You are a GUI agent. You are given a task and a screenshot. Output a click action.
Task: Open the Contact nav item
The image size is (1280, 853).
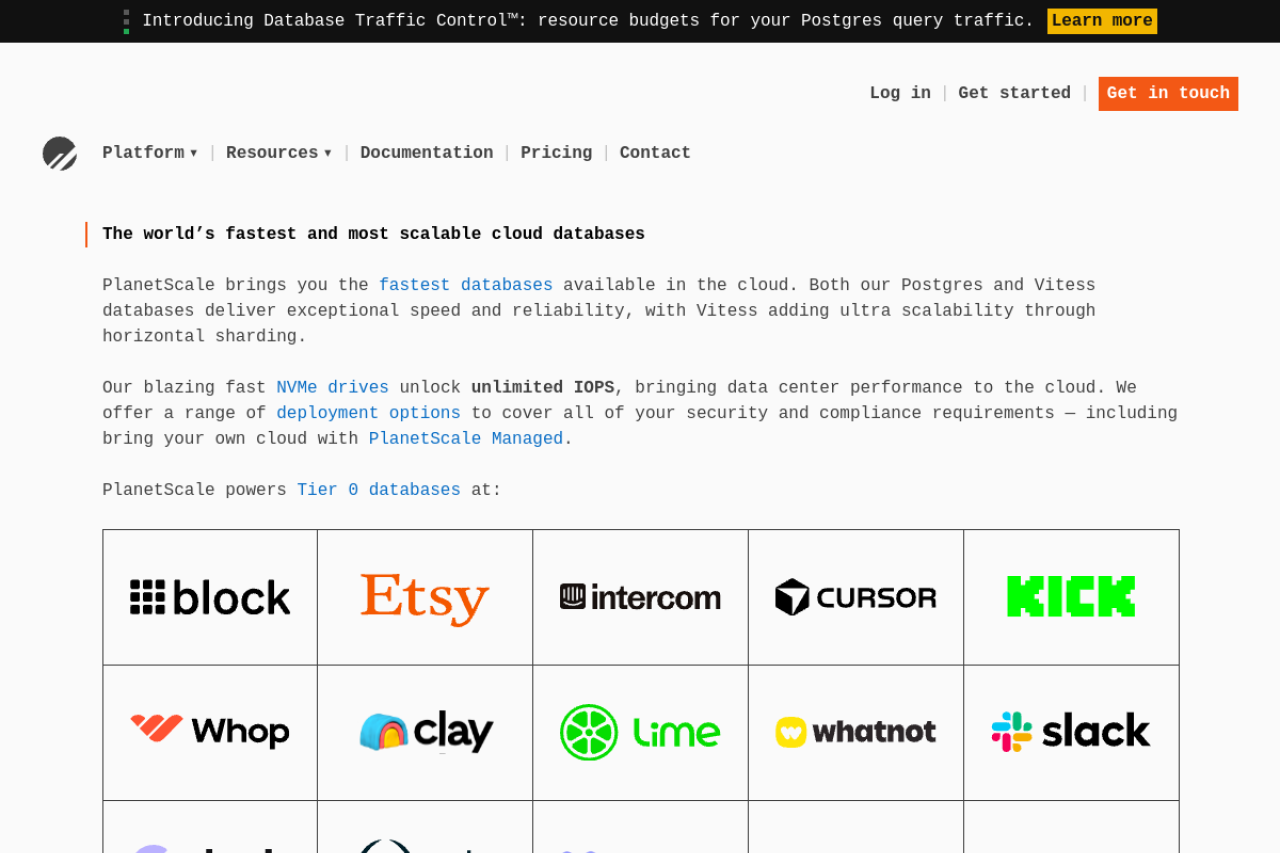tap(655, 153)
